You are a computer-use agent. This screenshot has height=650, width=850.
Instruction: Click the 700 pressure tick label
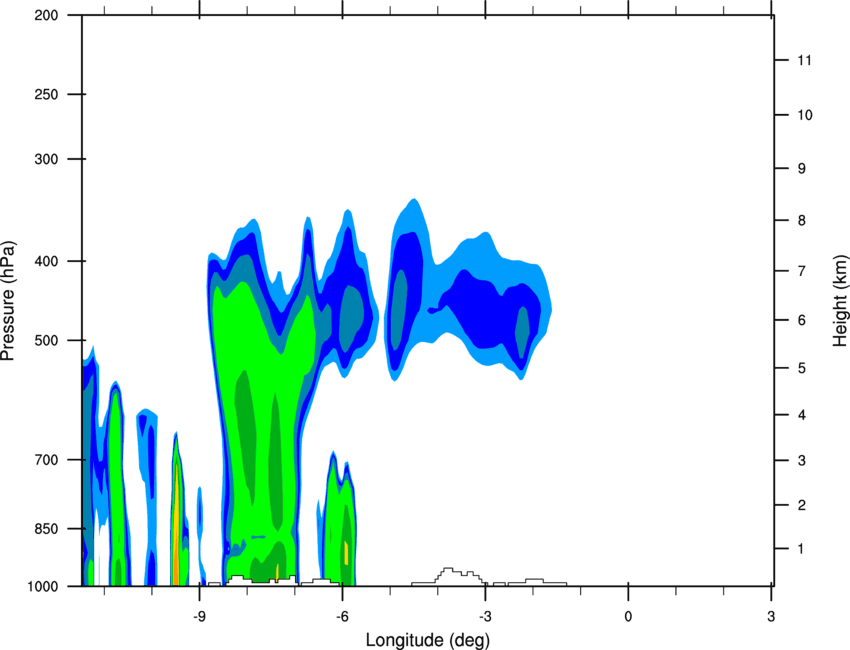point(46,460)
